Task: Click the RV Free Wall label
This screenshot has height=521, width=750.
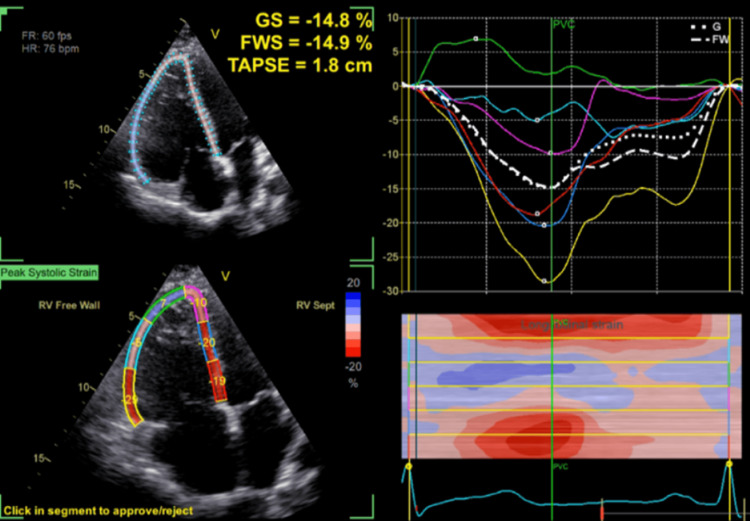Action: point(69,305)
